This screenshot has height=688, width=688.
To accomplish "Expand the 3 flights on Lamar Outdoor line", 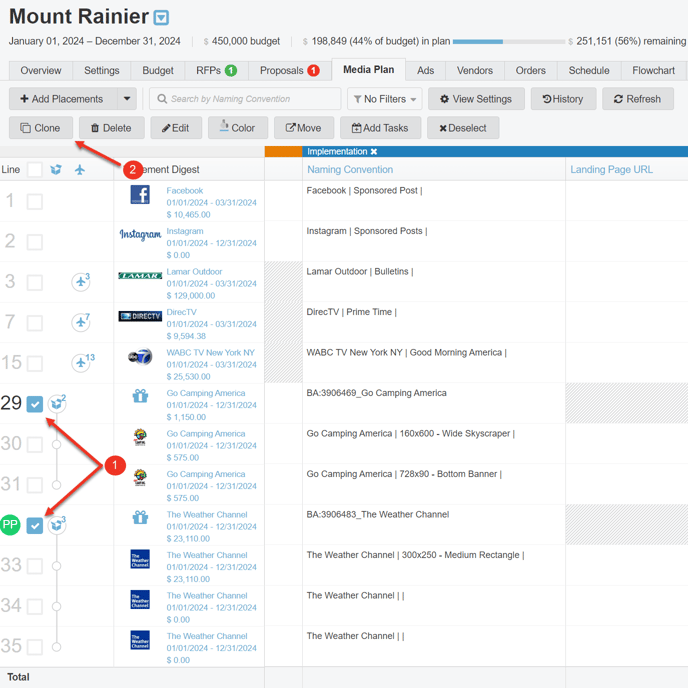I will (x=81, y=281).
